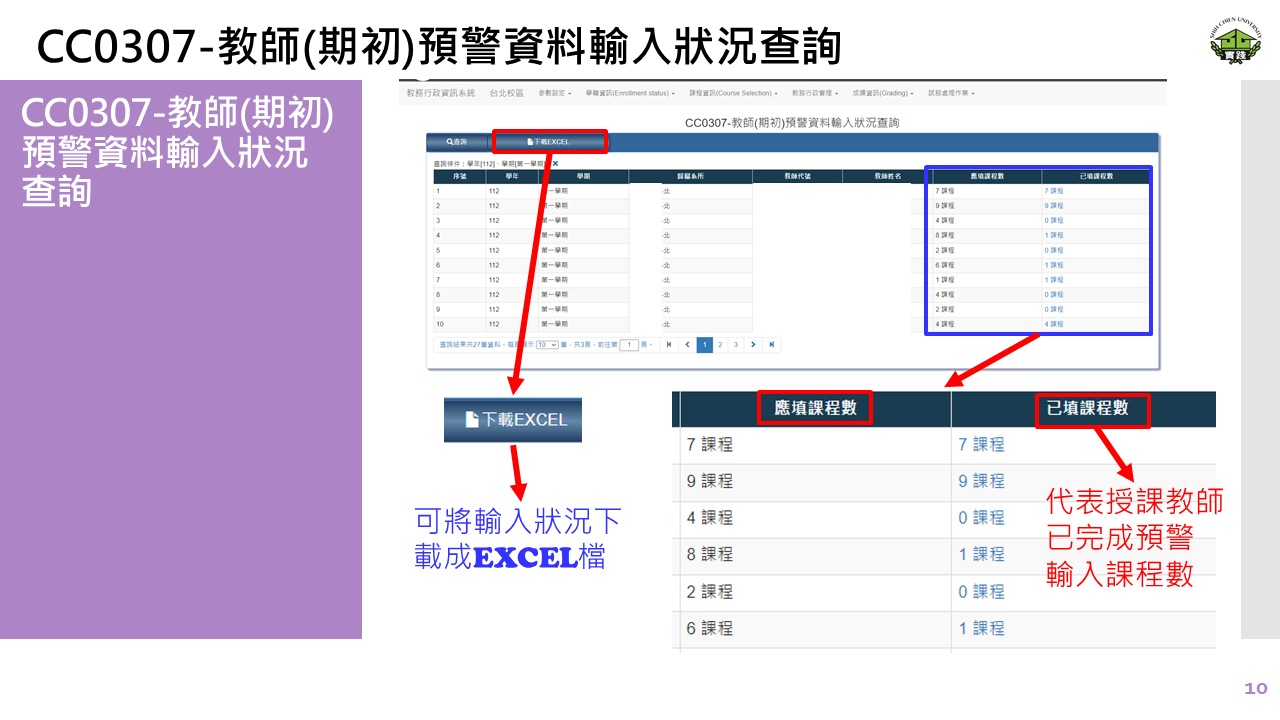This screenshot has width=1280, height=720.
Task: Open the 試務處理作業 menu
Action: pos(951,93)
